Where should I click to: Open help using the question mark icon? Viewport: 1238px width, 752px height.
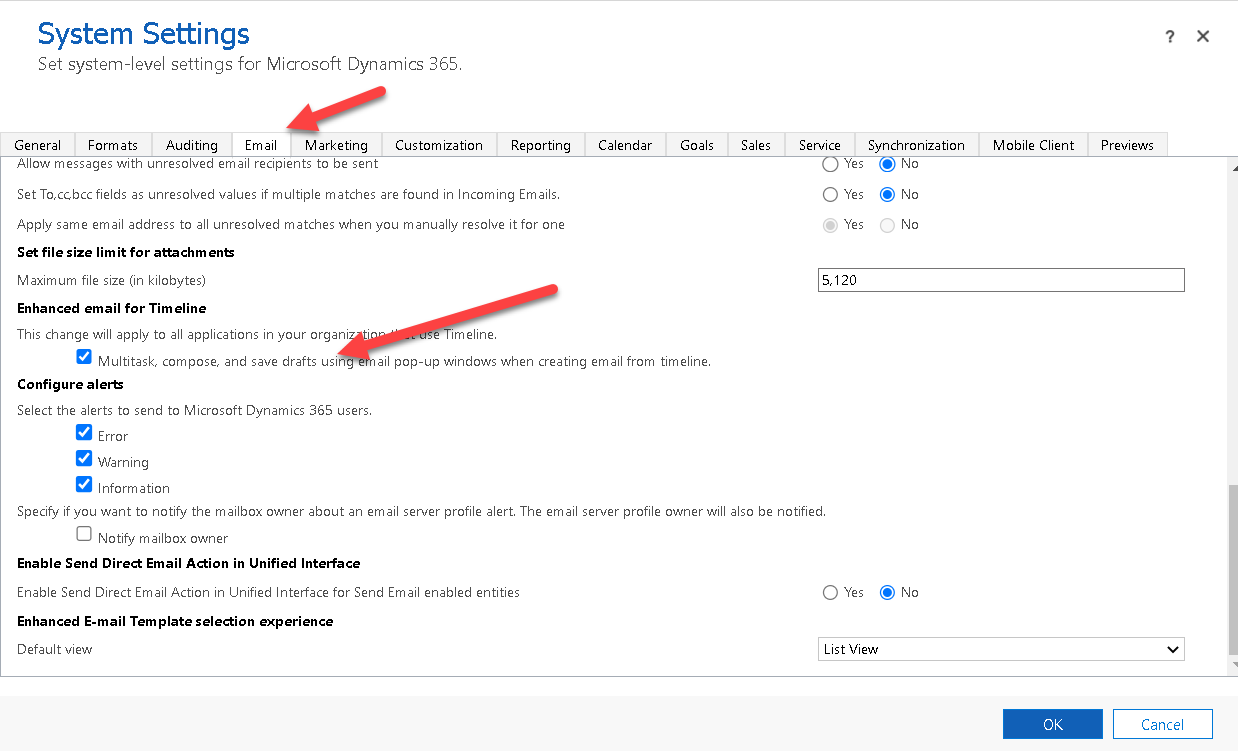(1169, 36)
